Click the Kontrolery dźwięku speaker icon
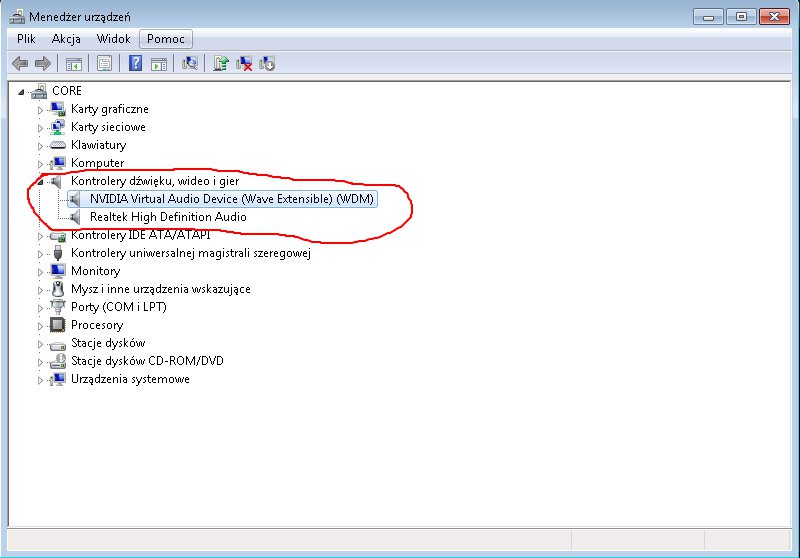The height and width of the screenshot is (558, 800). pyautogui.click(x=57, y=181)
